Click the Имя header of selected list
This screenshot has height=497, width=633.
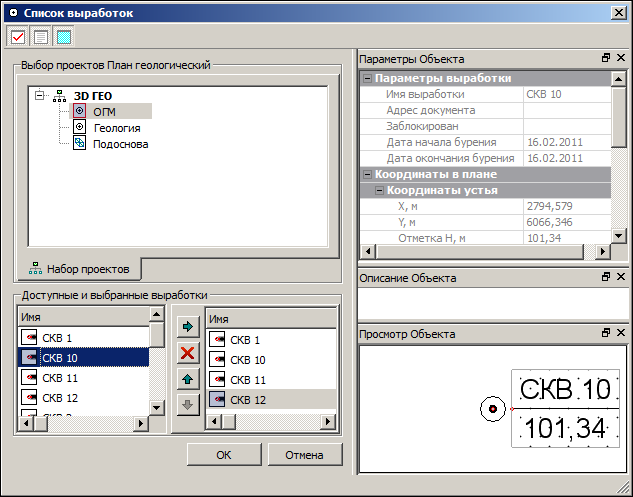pyautogui.click(x=271, y=319)
